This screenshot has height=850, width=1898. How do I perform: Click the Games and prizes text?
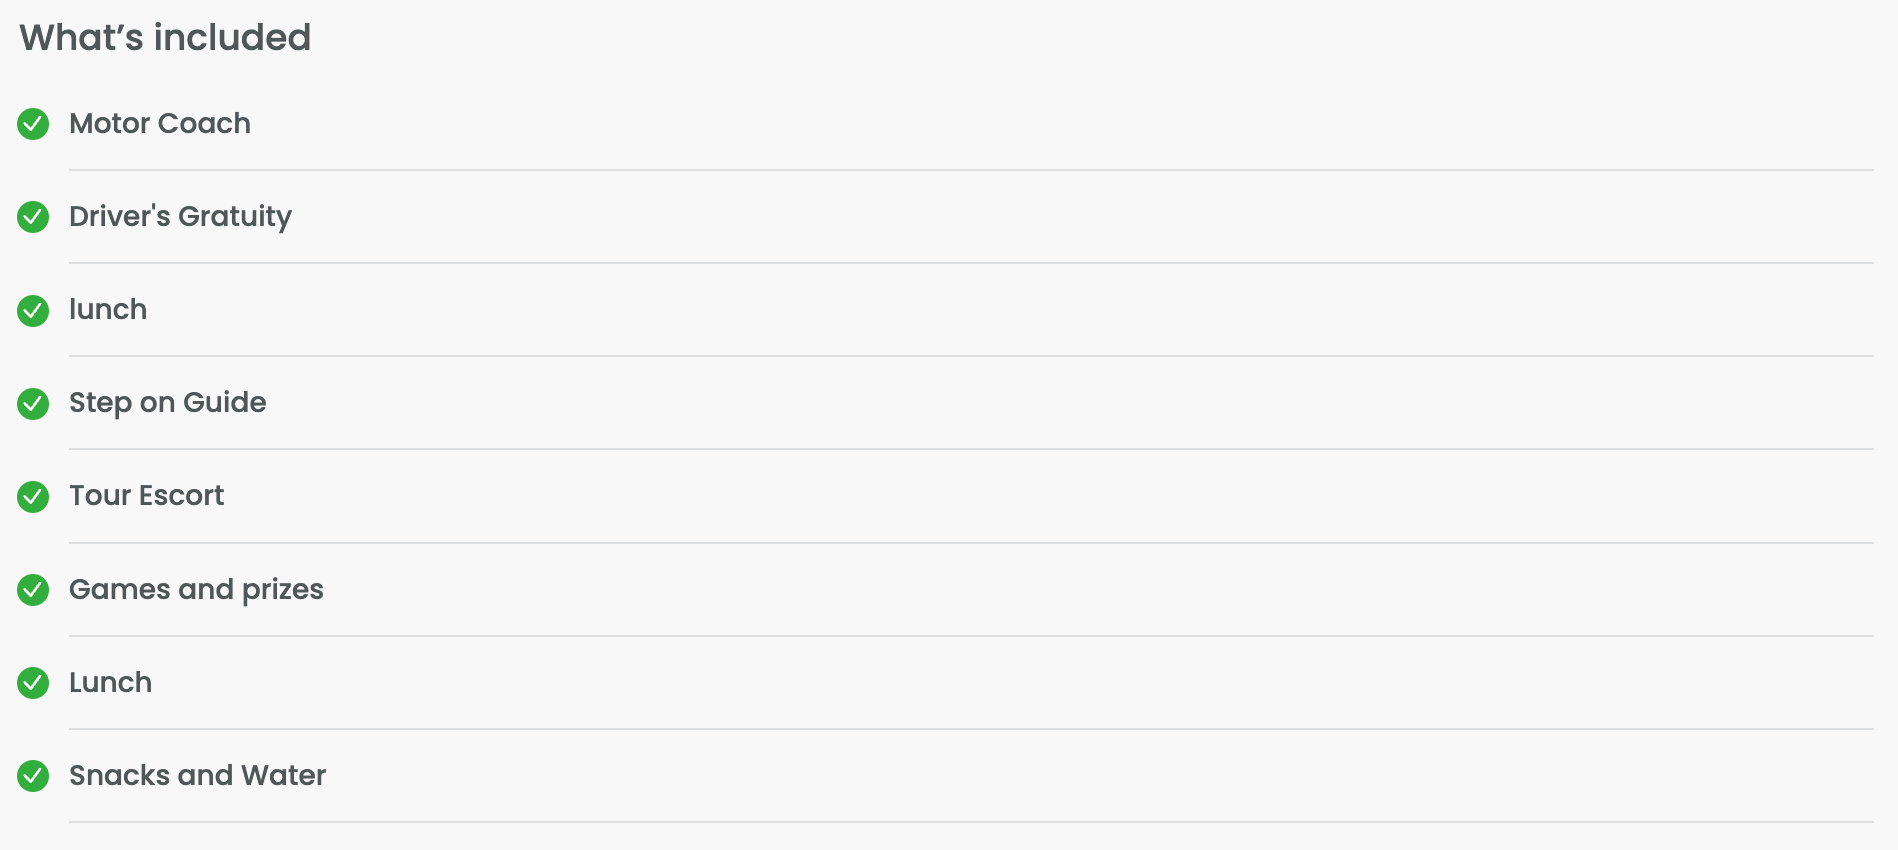[196, 590]
